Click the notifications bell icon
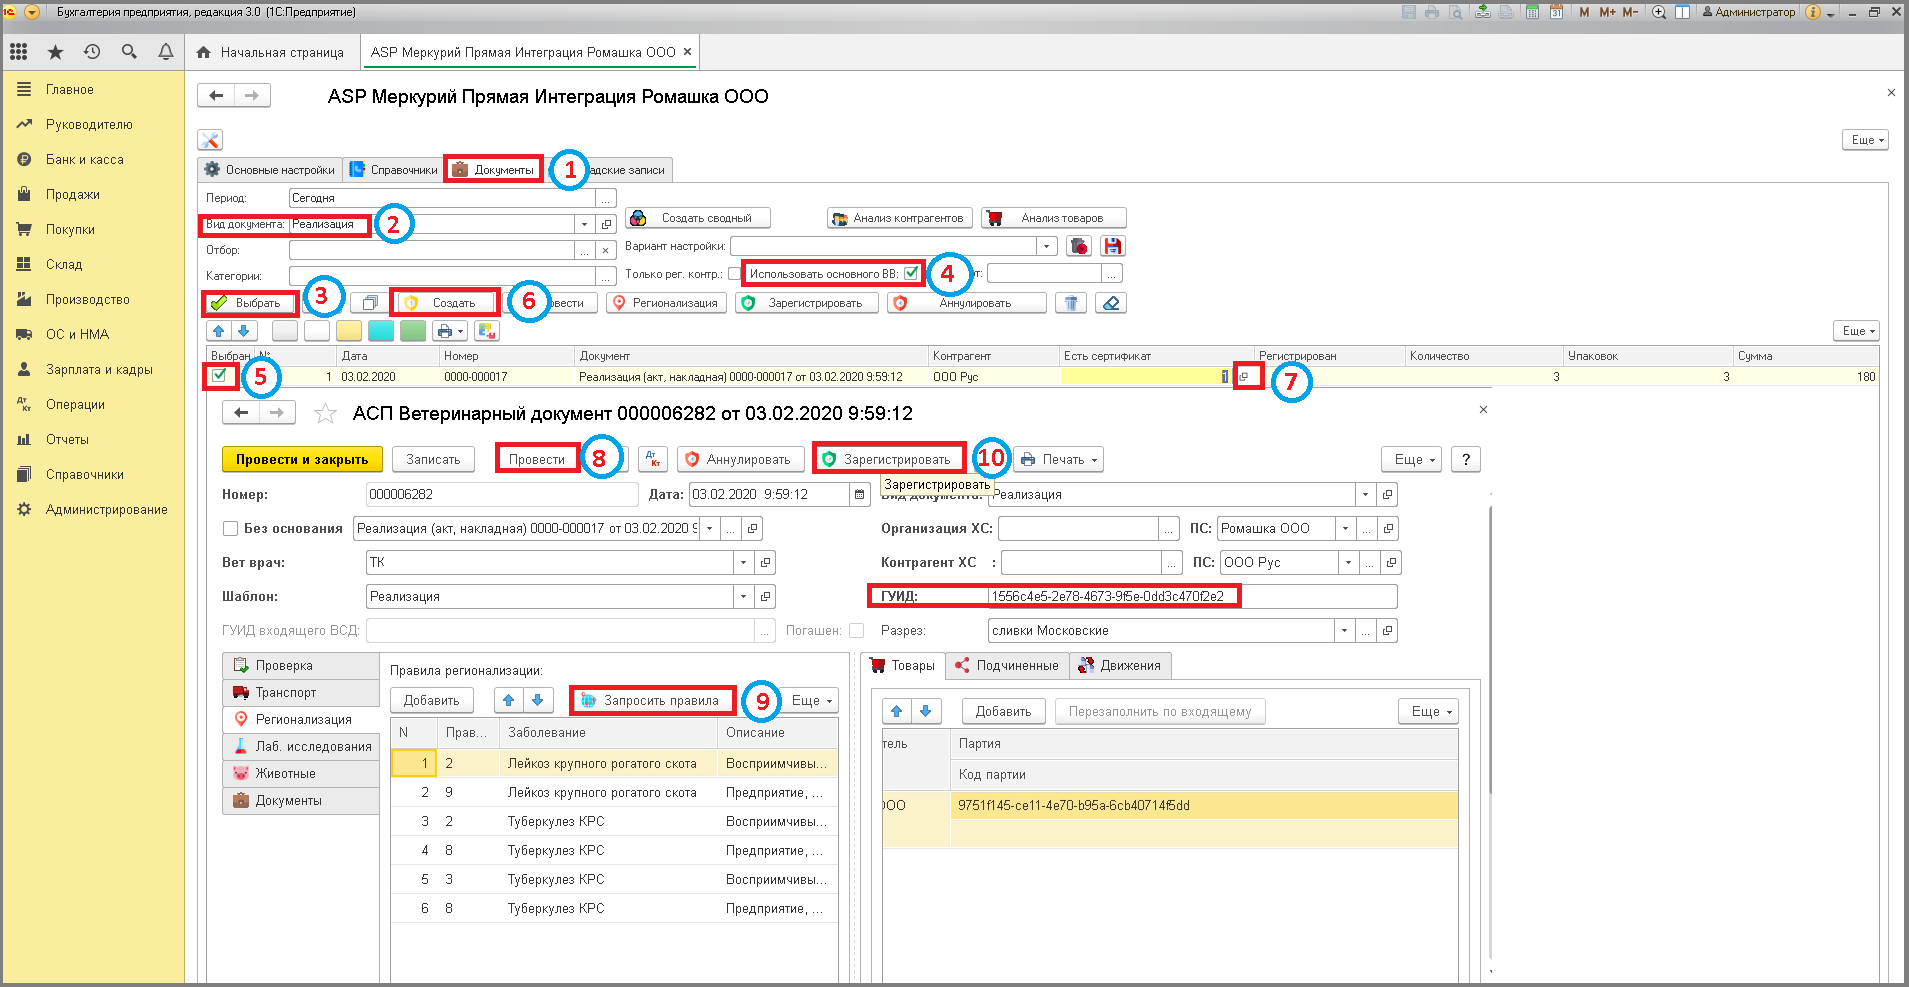The image size is (1909, 987). coord(166,52)
